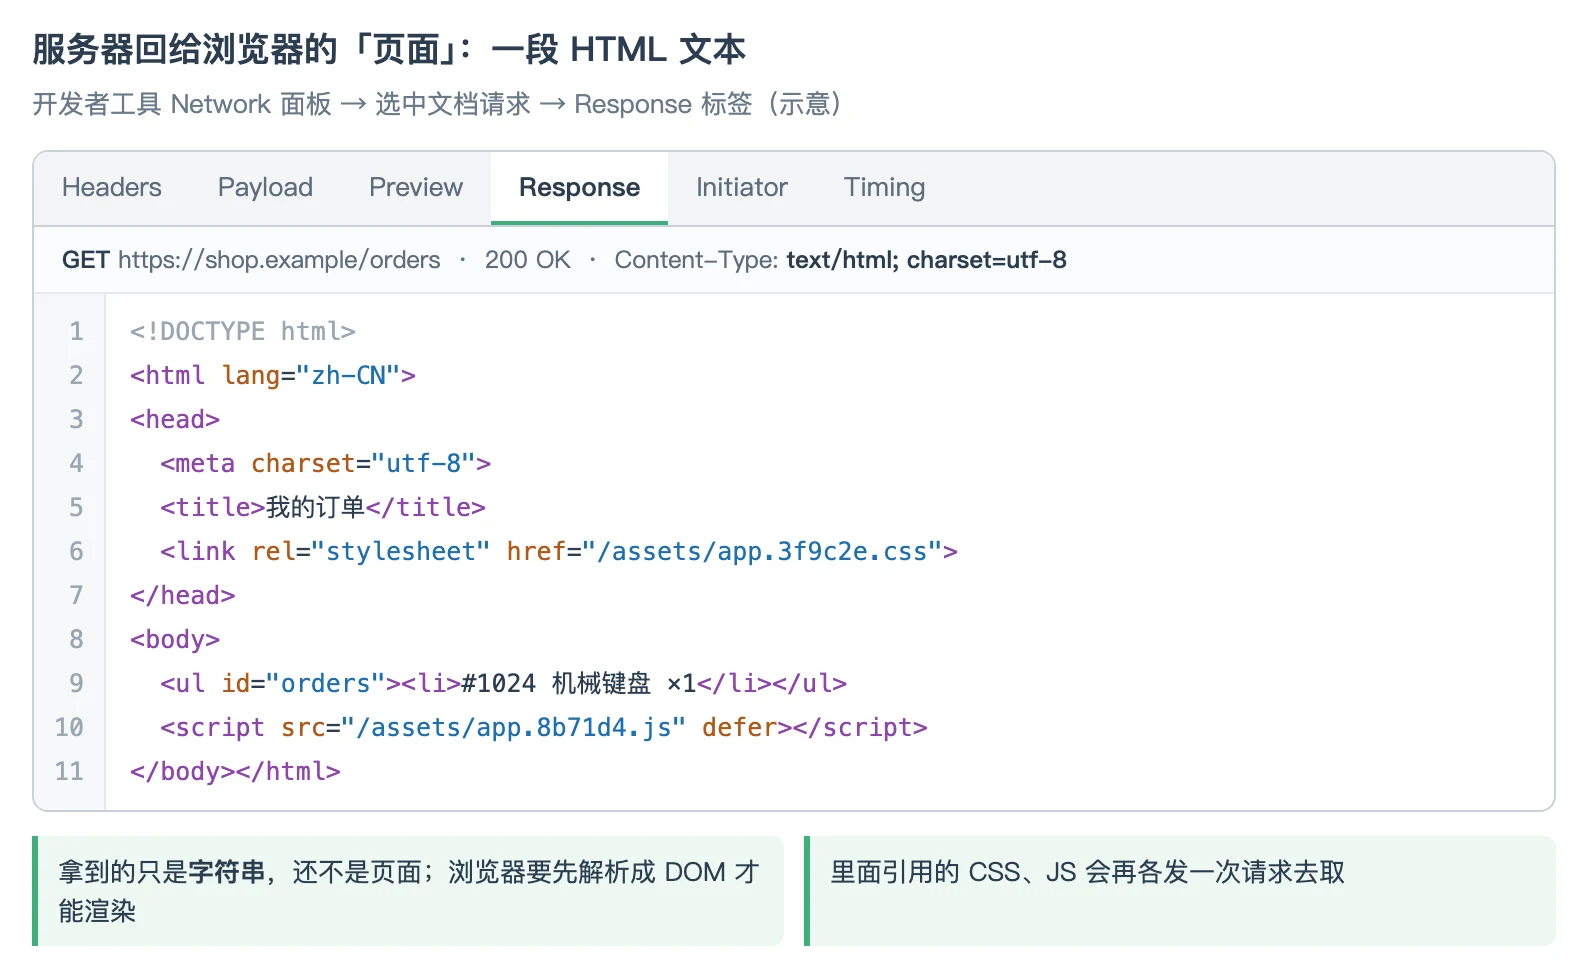Click the 200 OK status text
Image resolution: width=1588 pixels, height=978 pixels.
[528, 260]
